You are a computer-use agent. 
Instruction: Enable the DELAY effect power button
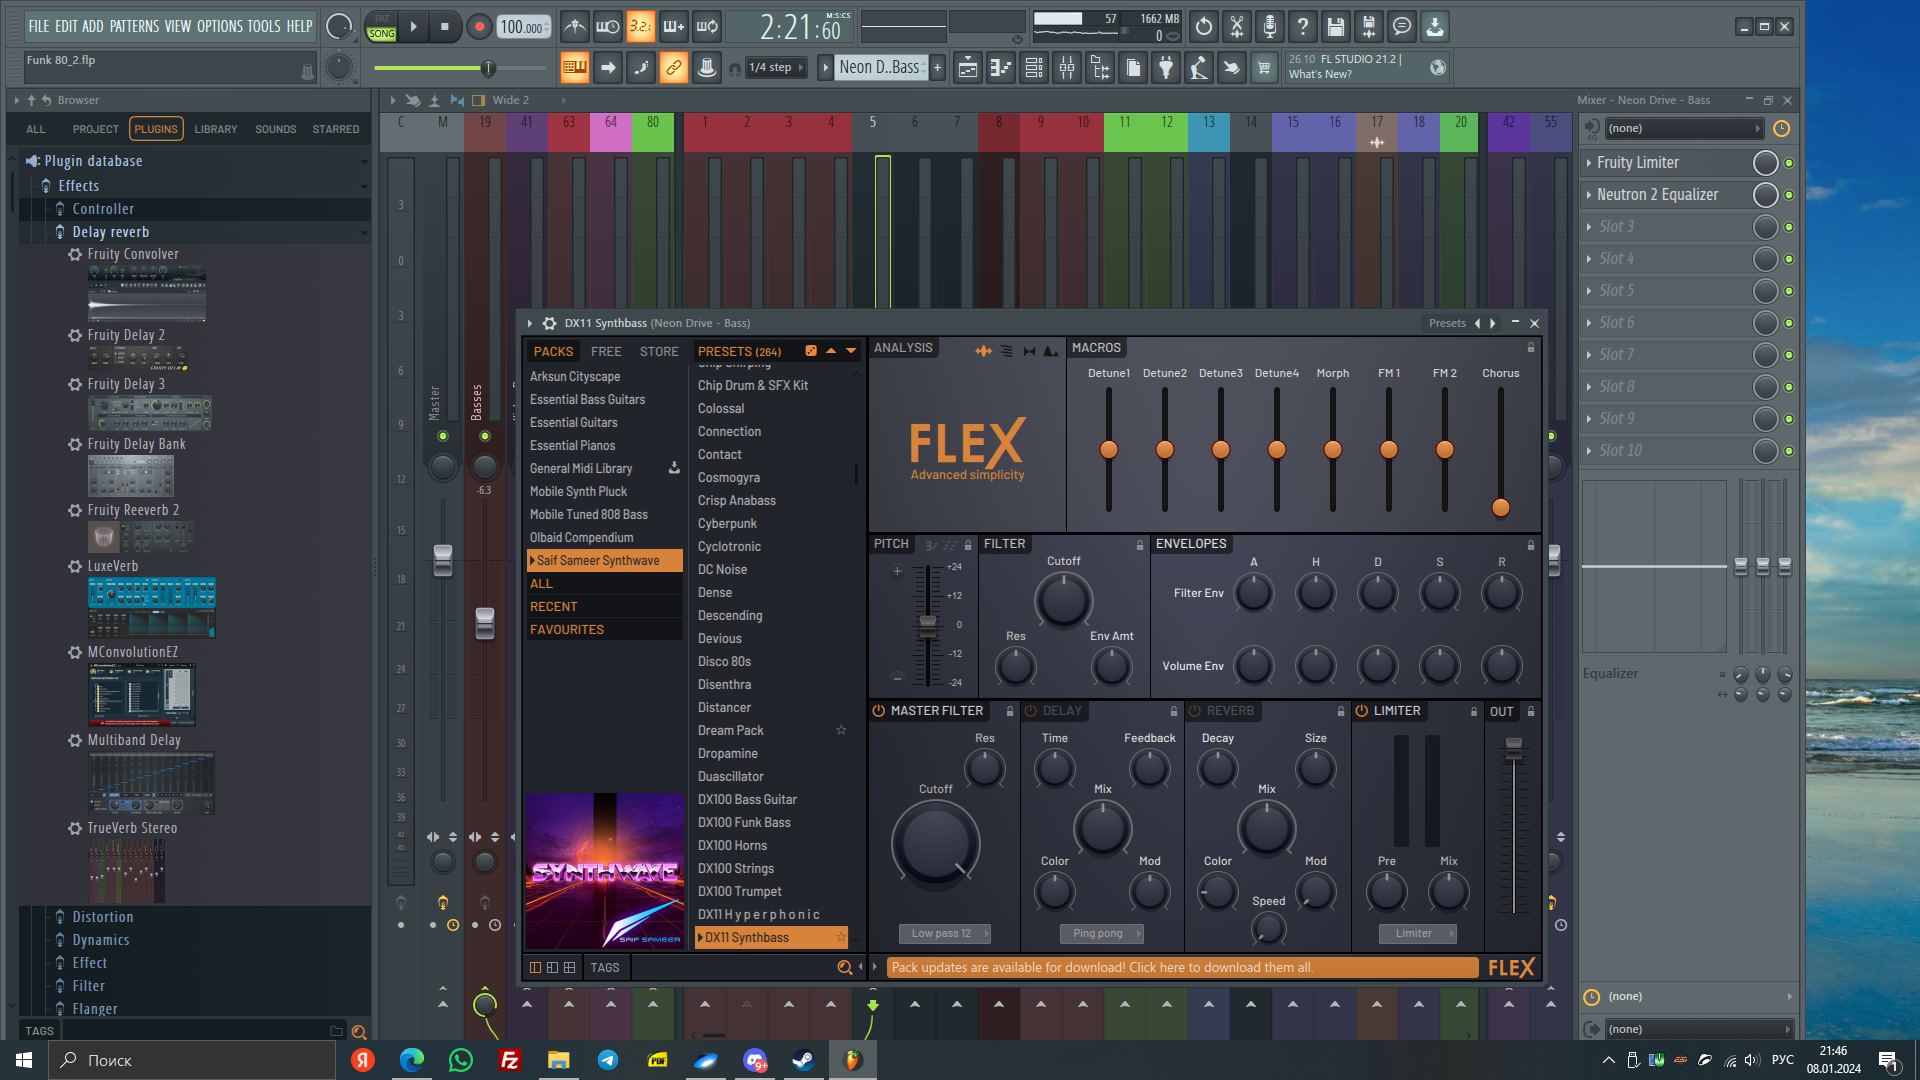[x=1031, y=711]
